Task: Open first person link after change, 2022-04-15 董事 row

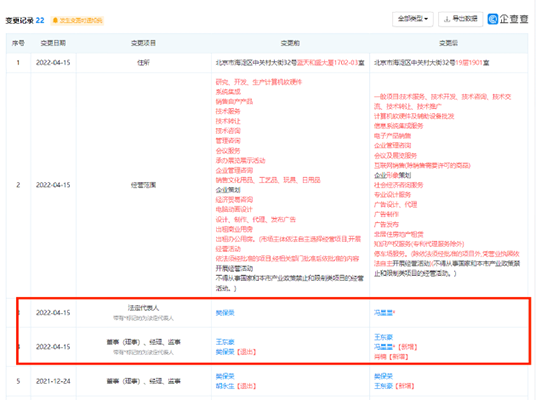Action: click(x=383, y=337)
